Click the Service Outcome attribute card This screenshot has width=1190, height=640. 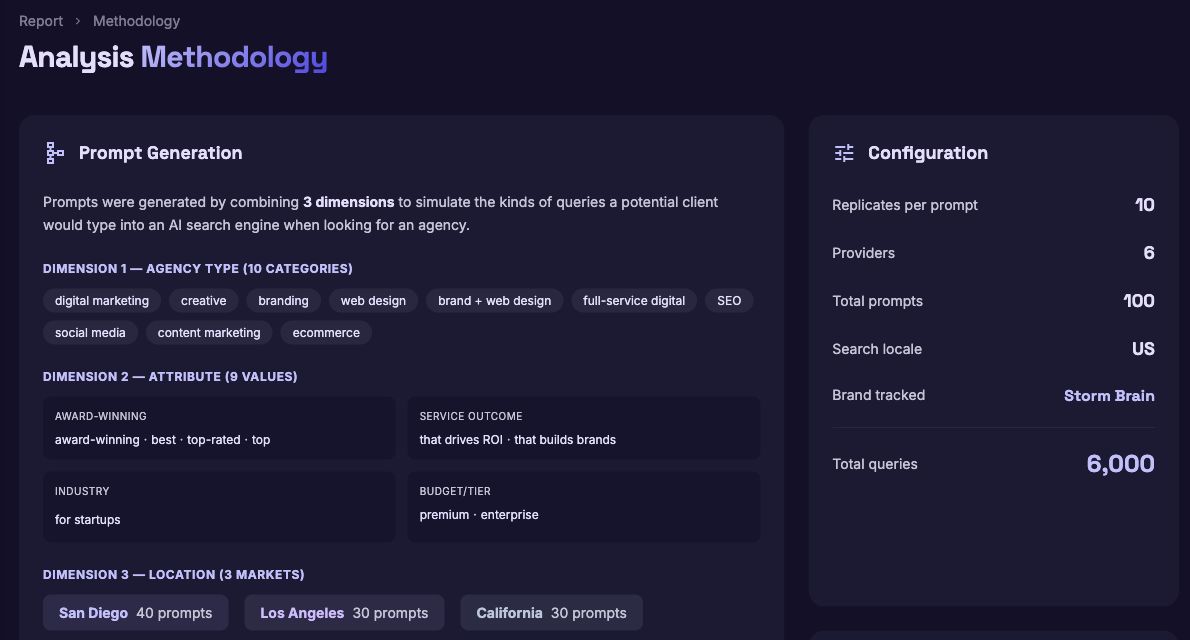tap(584, 428)
